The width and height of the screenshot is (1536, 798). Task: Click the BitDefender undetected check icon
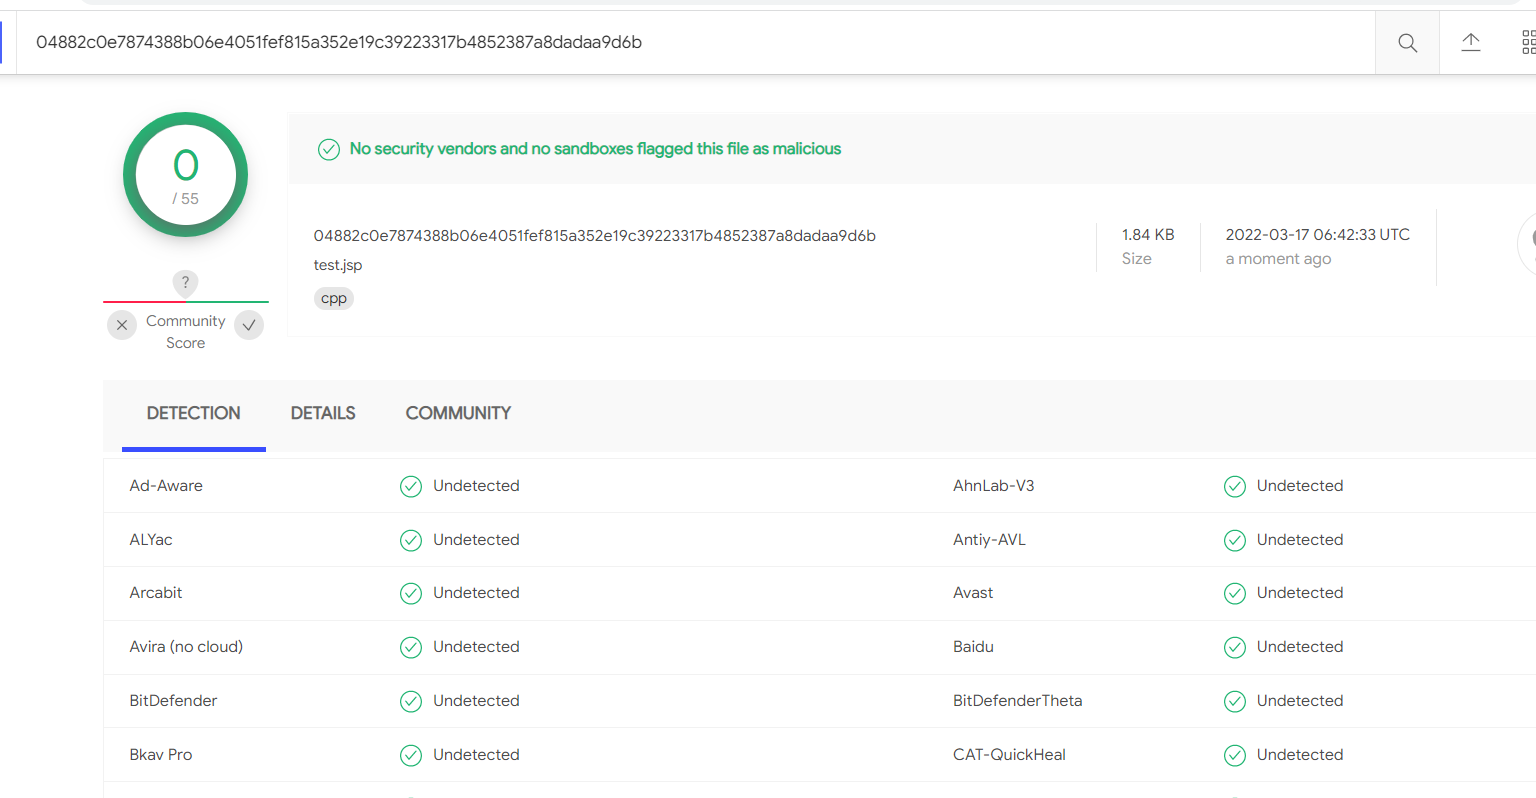tap(411, 702)
